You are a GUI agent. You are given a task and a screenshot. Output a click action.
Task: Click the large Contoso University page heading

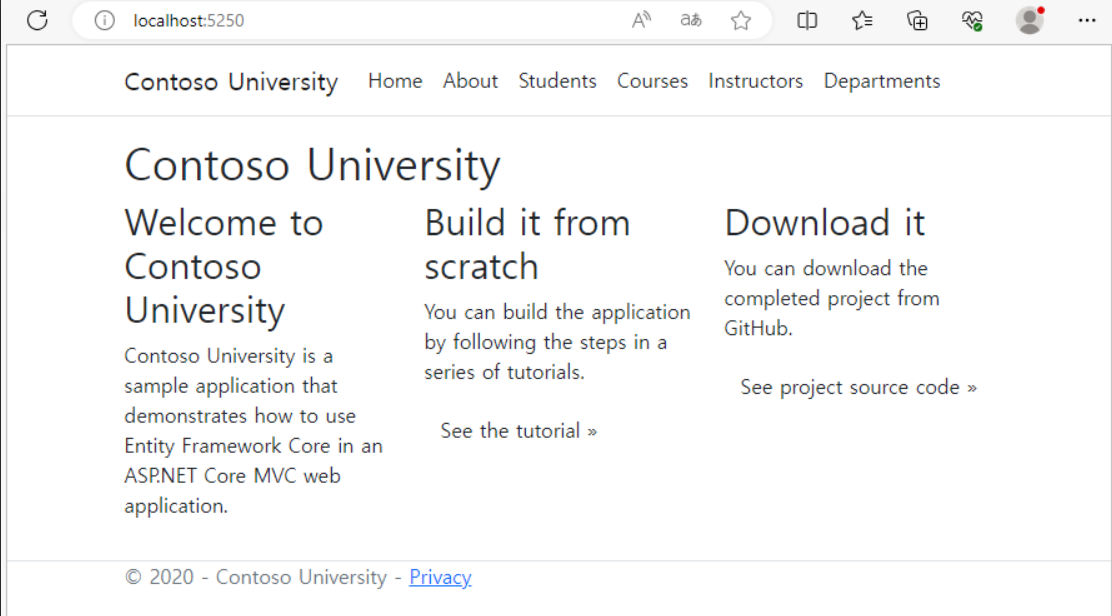click(x=312, y=165)
